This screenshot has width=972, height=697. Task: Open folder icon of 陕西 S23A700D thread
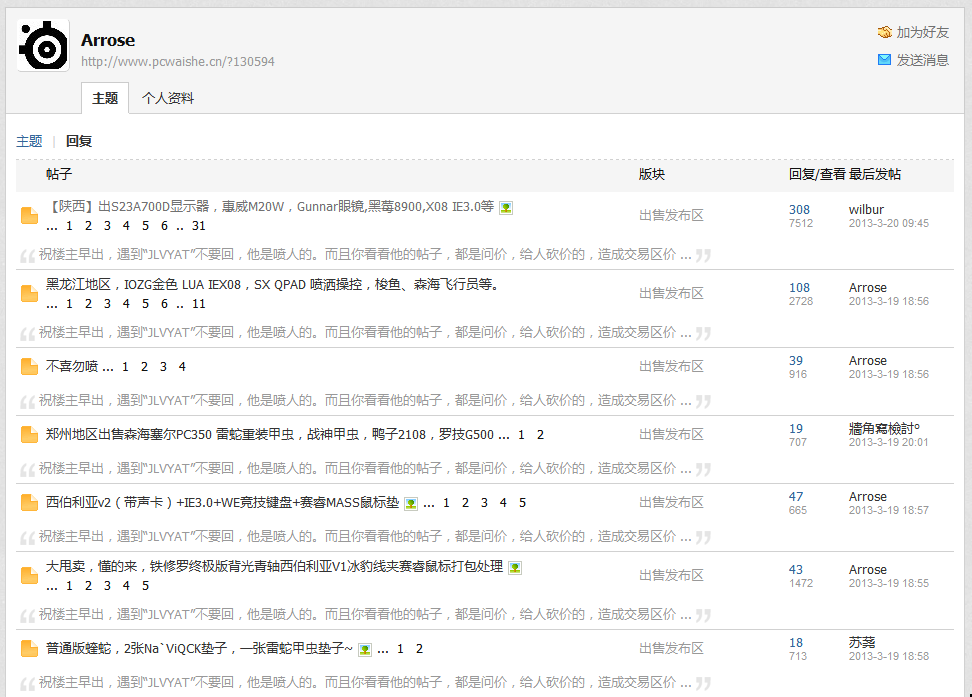tap(29, 216)
